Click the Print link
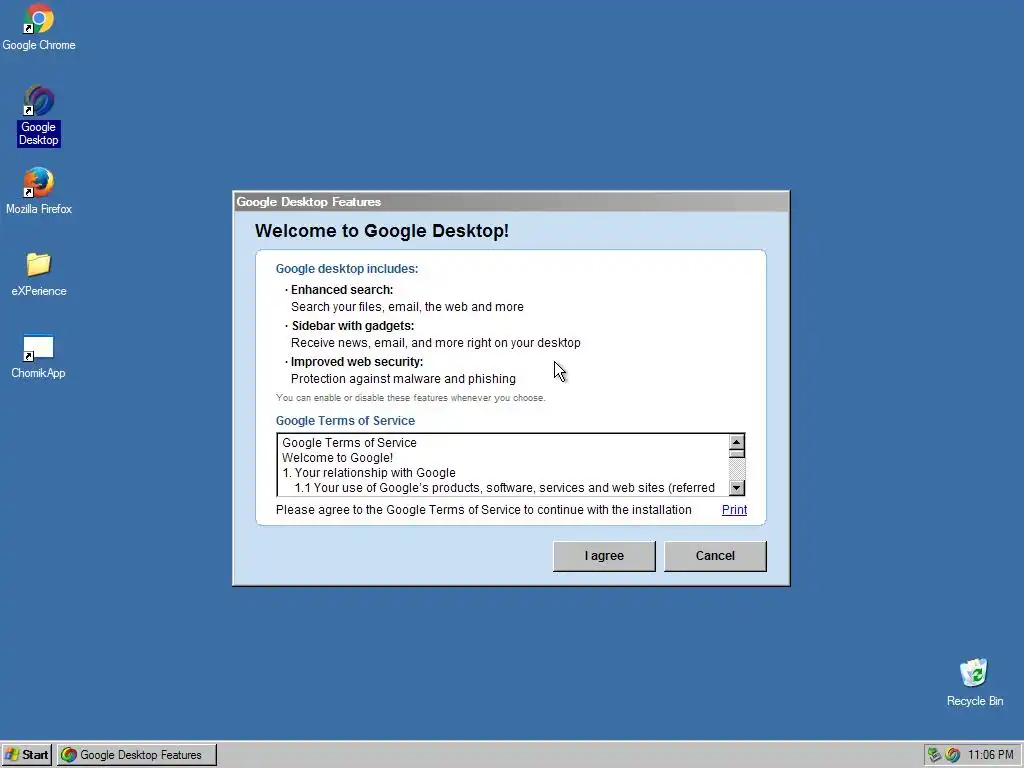1024x768 pixels. click(x=734, y=509)
